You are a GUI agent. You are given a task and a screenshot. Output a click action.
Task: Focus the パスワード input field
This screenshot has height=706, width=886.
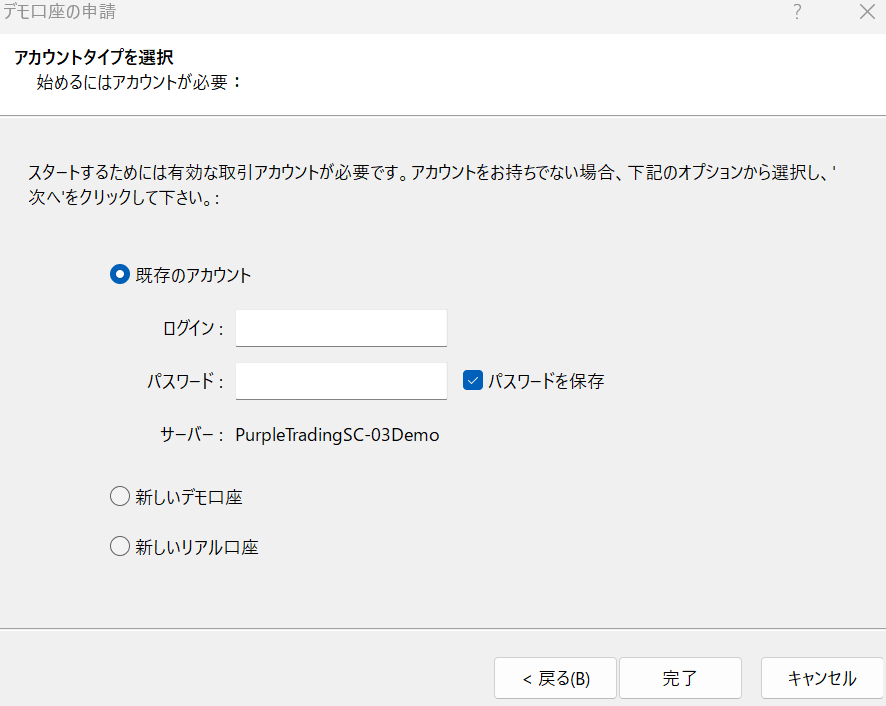341,381
